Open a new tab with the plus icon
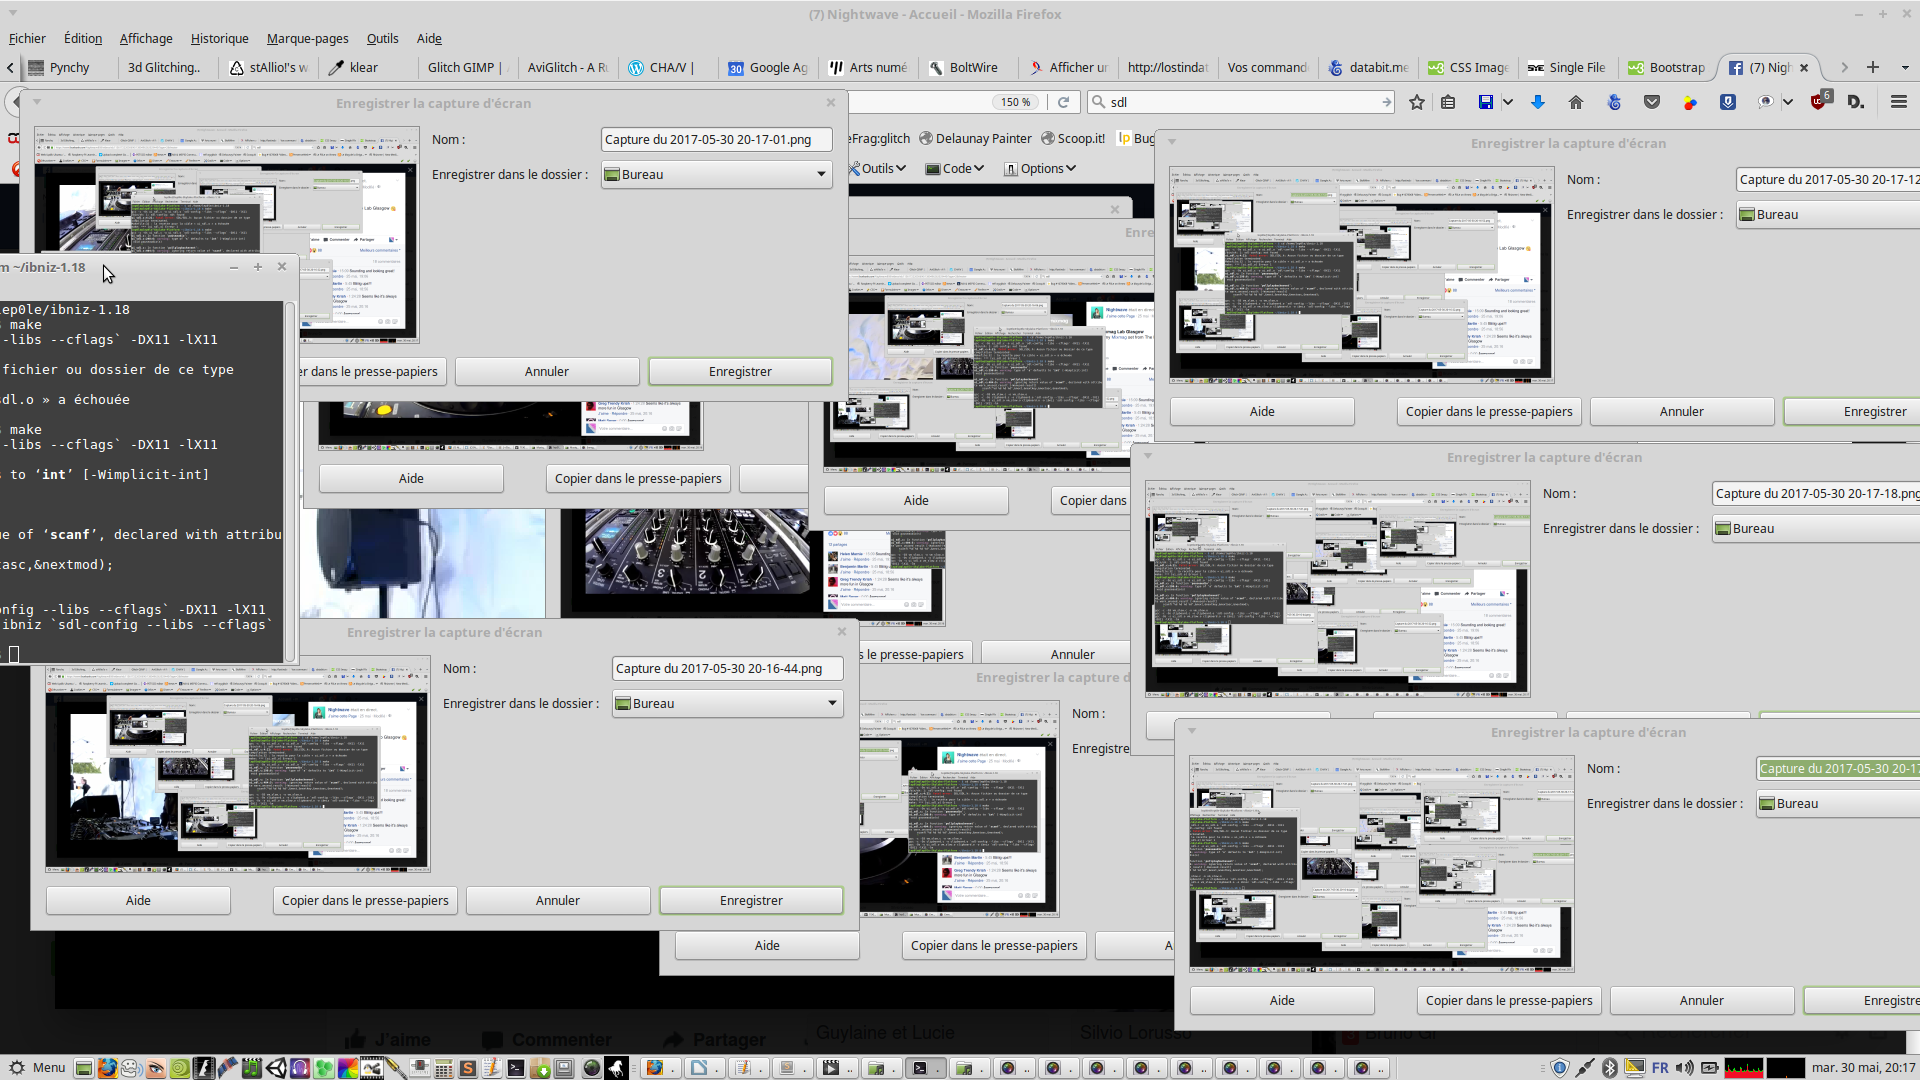1920x1080 pixels. (x=1873, y=67)
